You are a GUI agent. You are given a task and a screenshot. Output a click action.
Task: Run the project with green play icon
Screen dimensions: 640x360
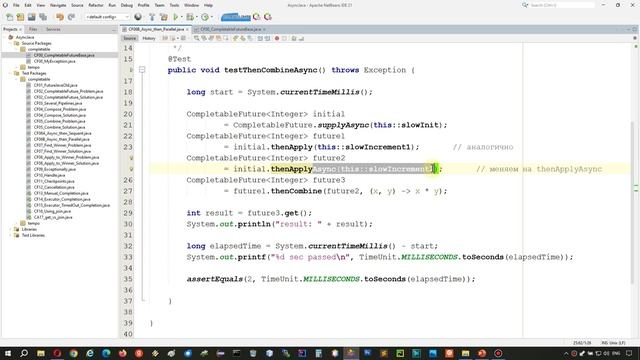coord(176,17)
